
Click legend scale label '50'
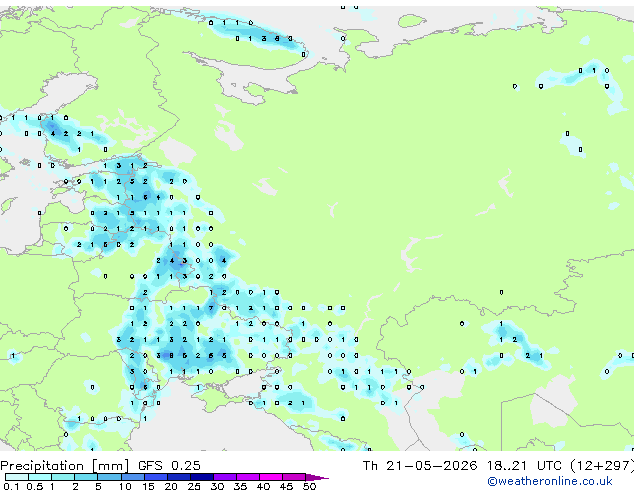(309, 486)
